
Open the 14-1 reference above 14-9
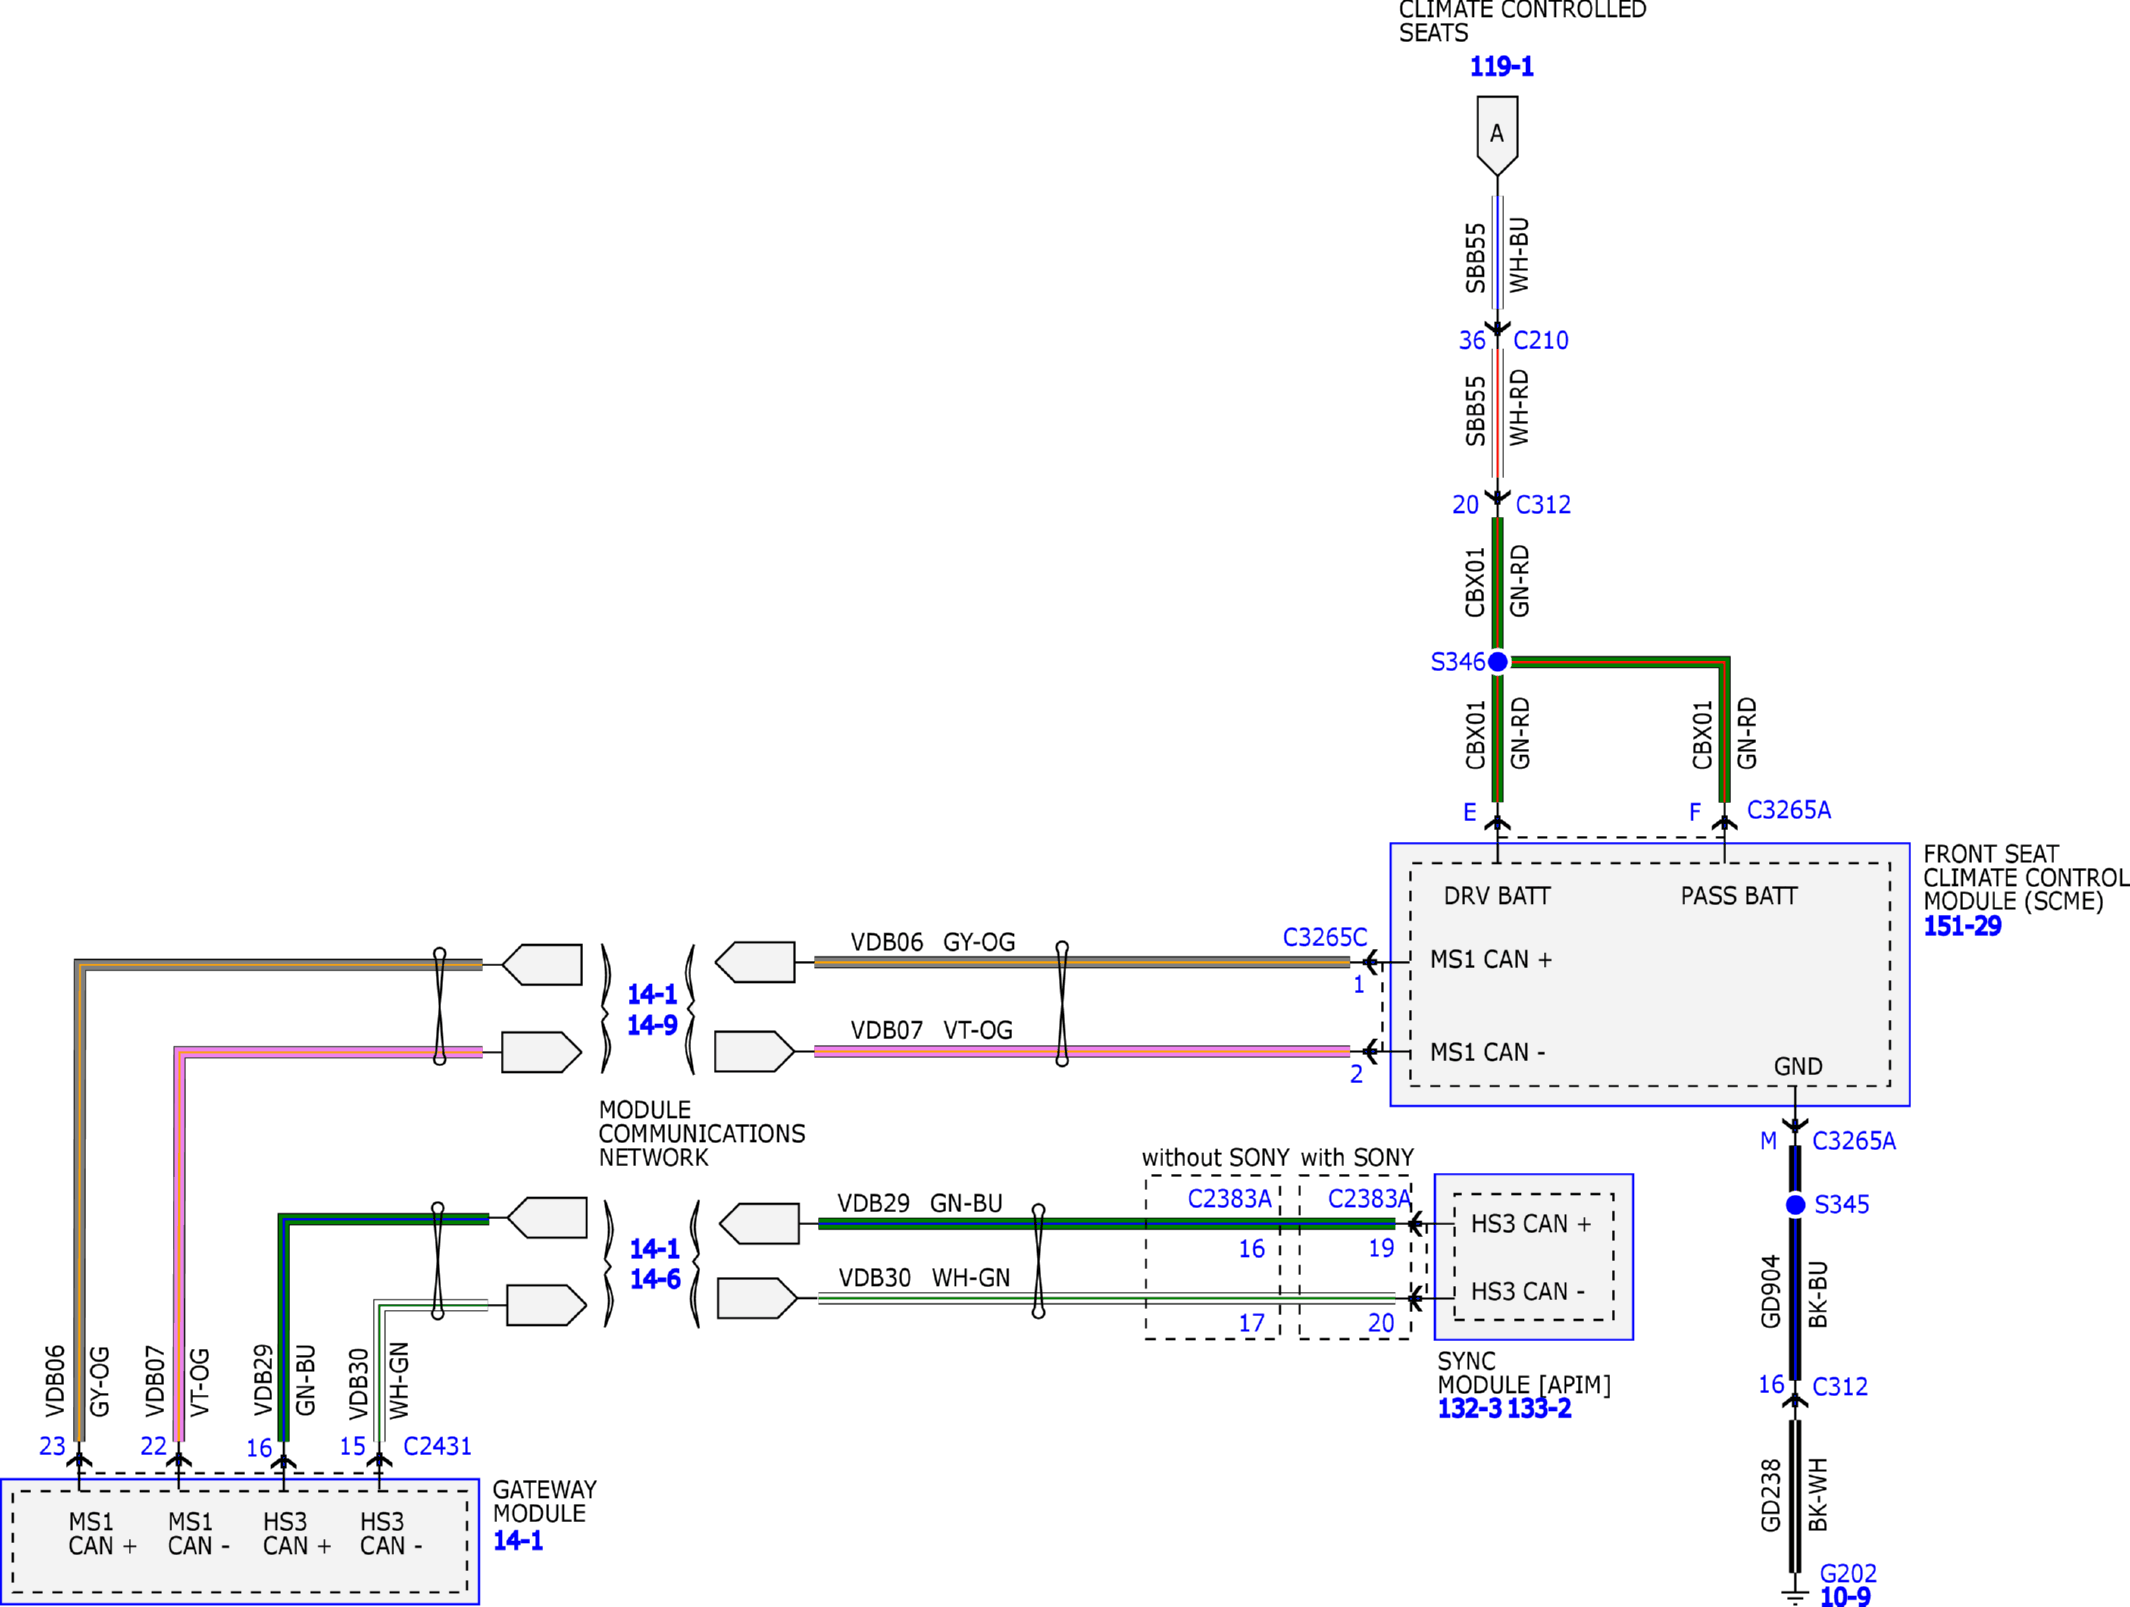click(652, 995)
